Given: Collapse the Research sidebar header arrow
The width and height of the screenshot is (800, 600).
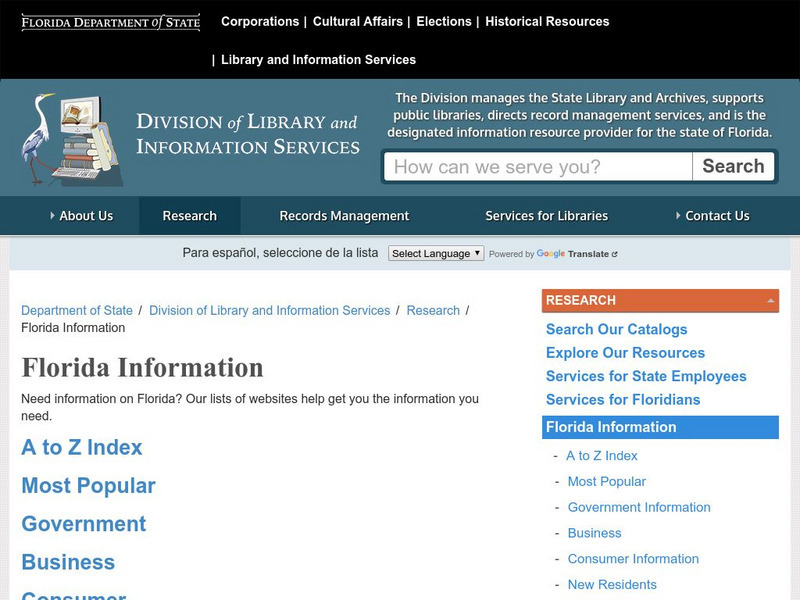Looking at the screenshot, I should pos(770,300).
